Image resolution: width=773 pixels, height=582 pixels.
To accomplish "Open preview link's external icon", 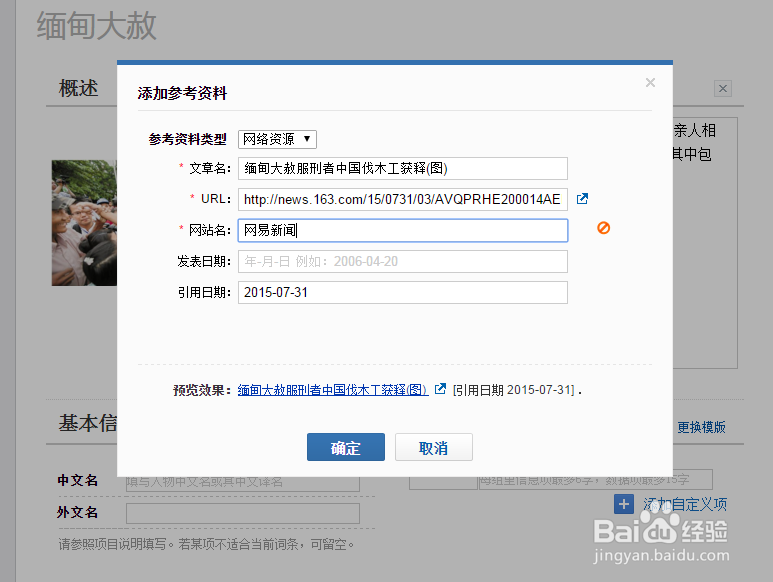I will [440, 389].
